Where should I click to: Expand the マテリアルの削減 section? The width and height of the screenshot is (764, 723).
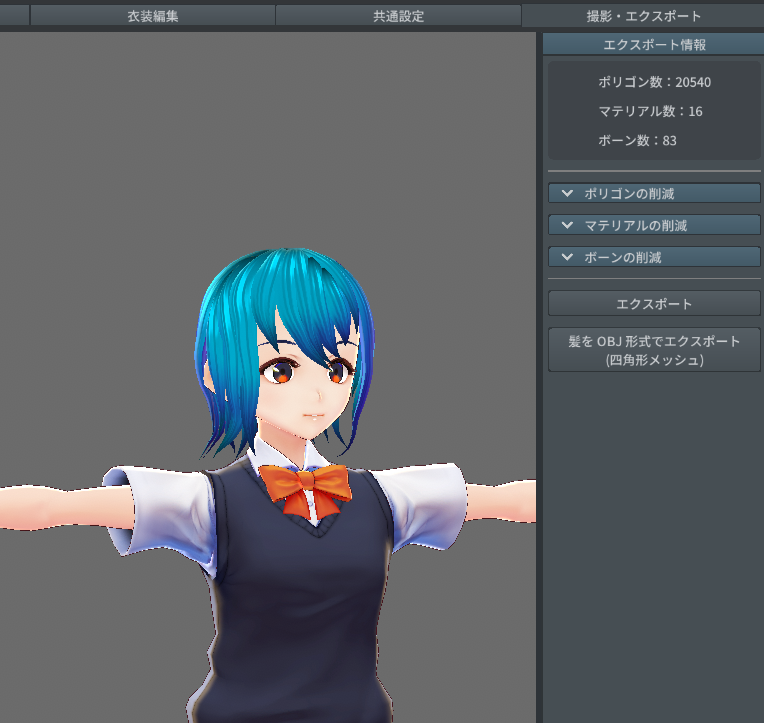pyautogui.click(x=654, y=225)
